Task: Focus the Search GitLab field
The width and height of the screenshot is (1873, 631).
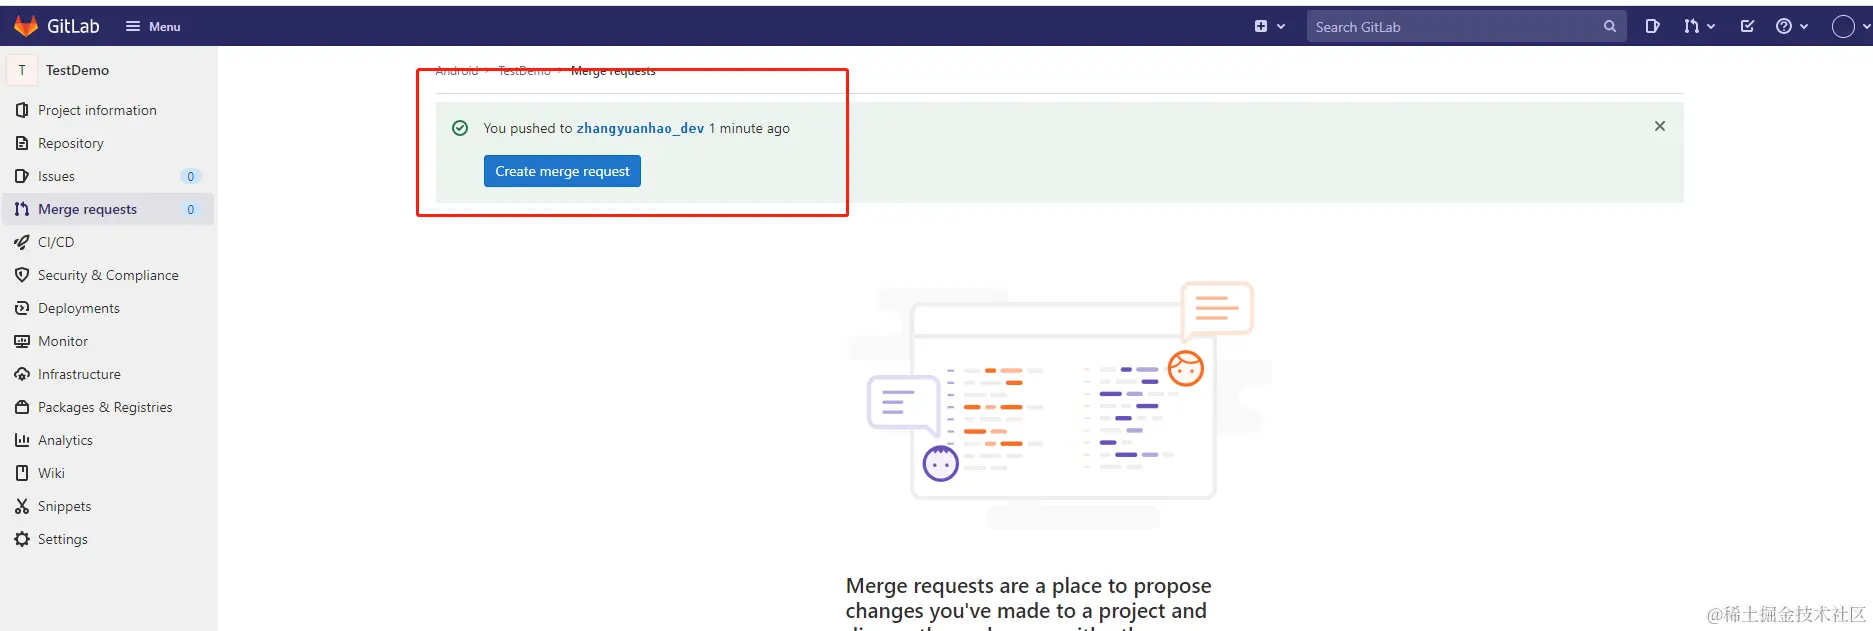Action: (1466, 27)
